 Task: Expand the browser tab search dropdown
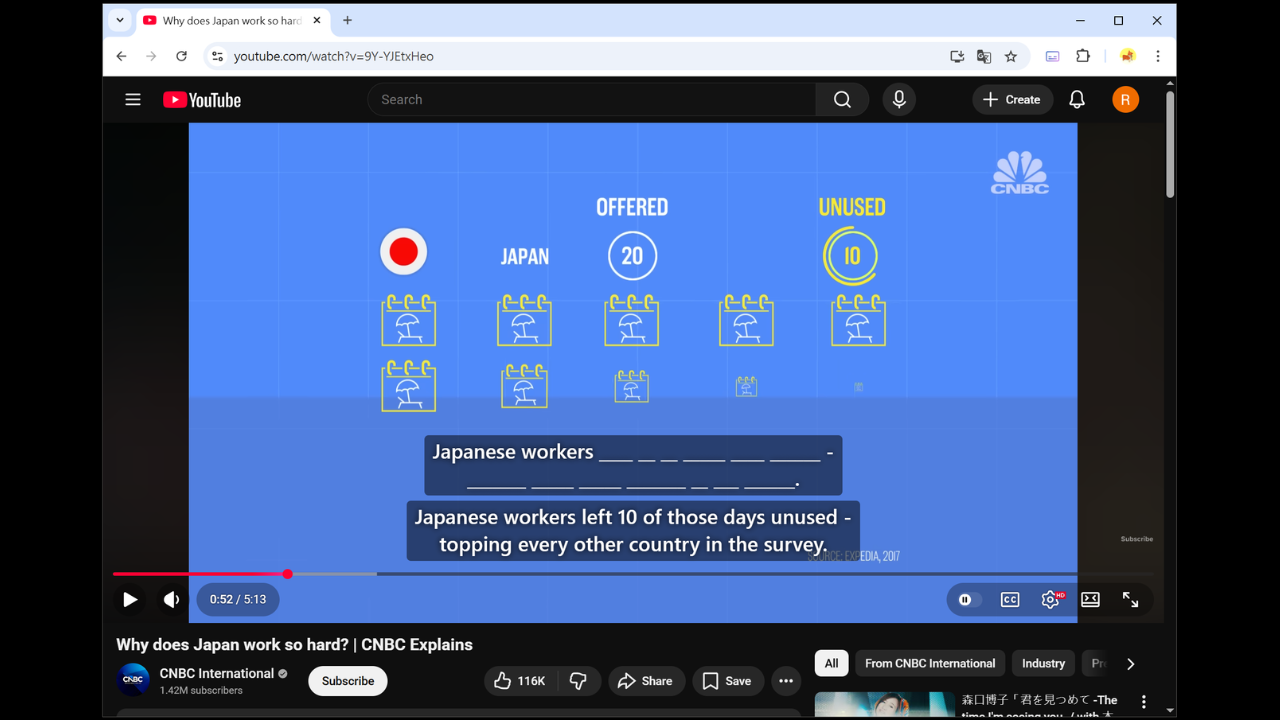click(120, 20)
